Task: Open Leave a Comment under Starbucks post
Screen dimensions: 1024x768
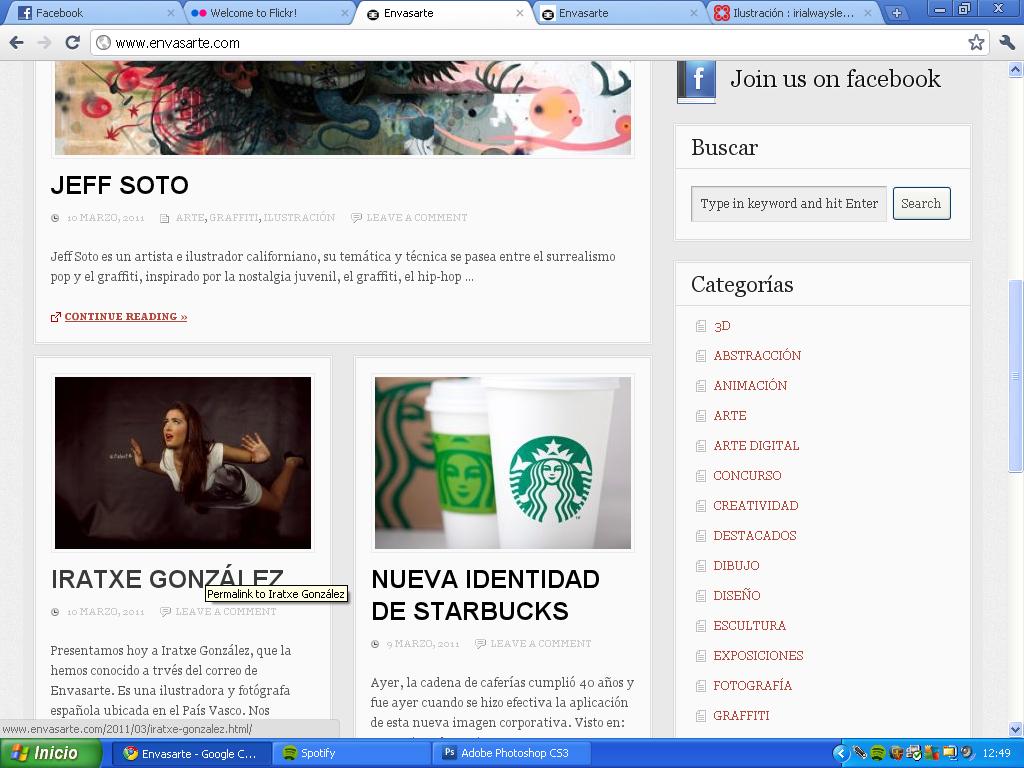Action: tap(541, 644)
